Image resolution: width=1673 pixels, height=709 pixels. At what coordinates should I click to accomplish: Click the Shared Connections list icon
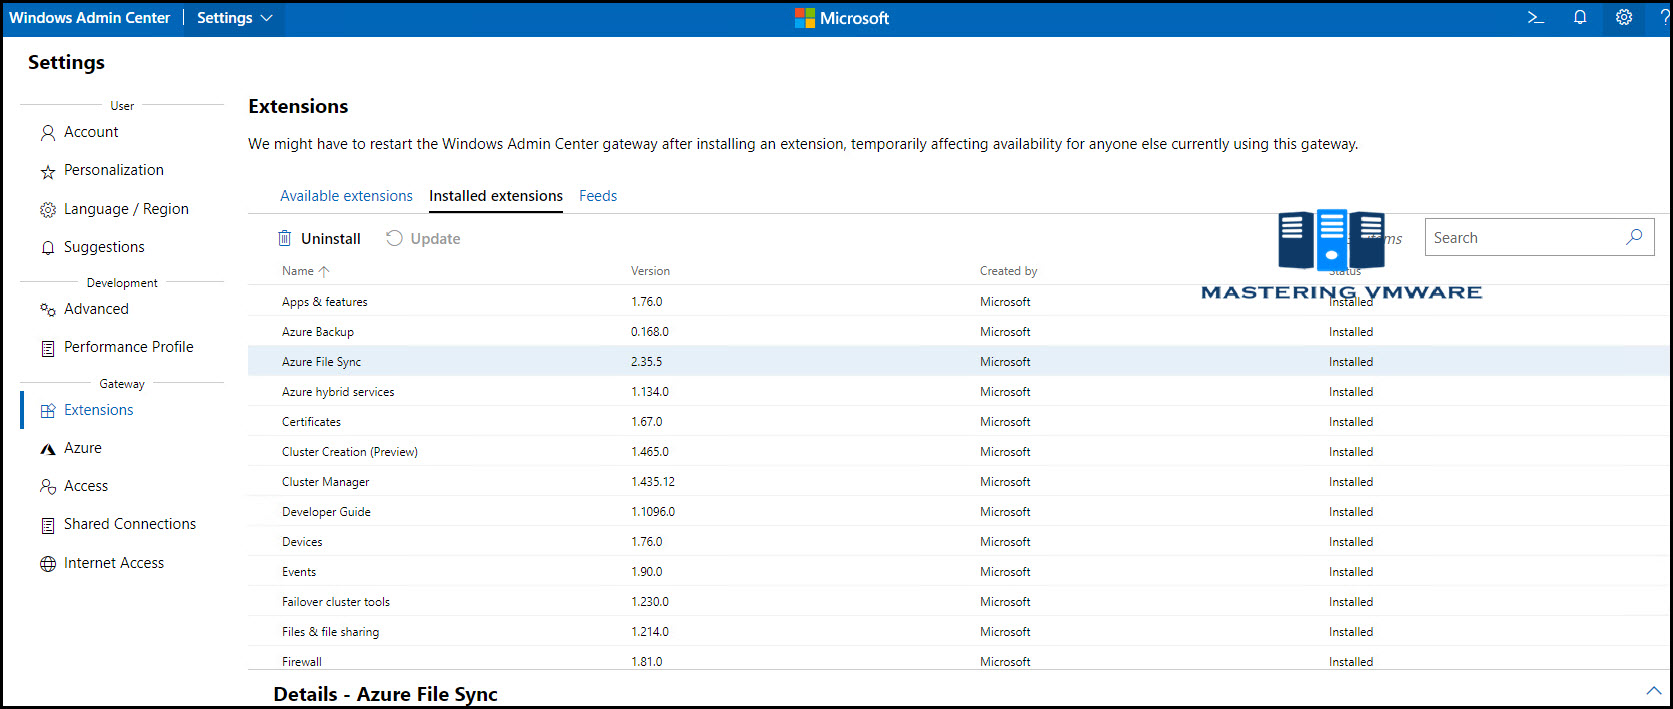tap(47, 525)
